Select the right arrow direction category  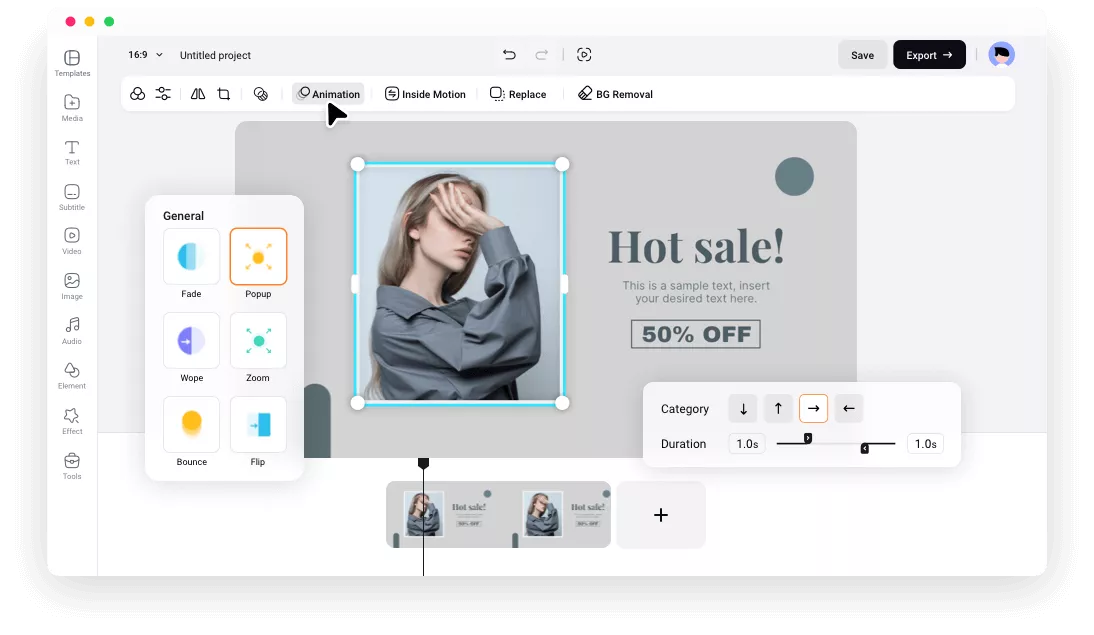pyautogui.click(x=813, y=408)
